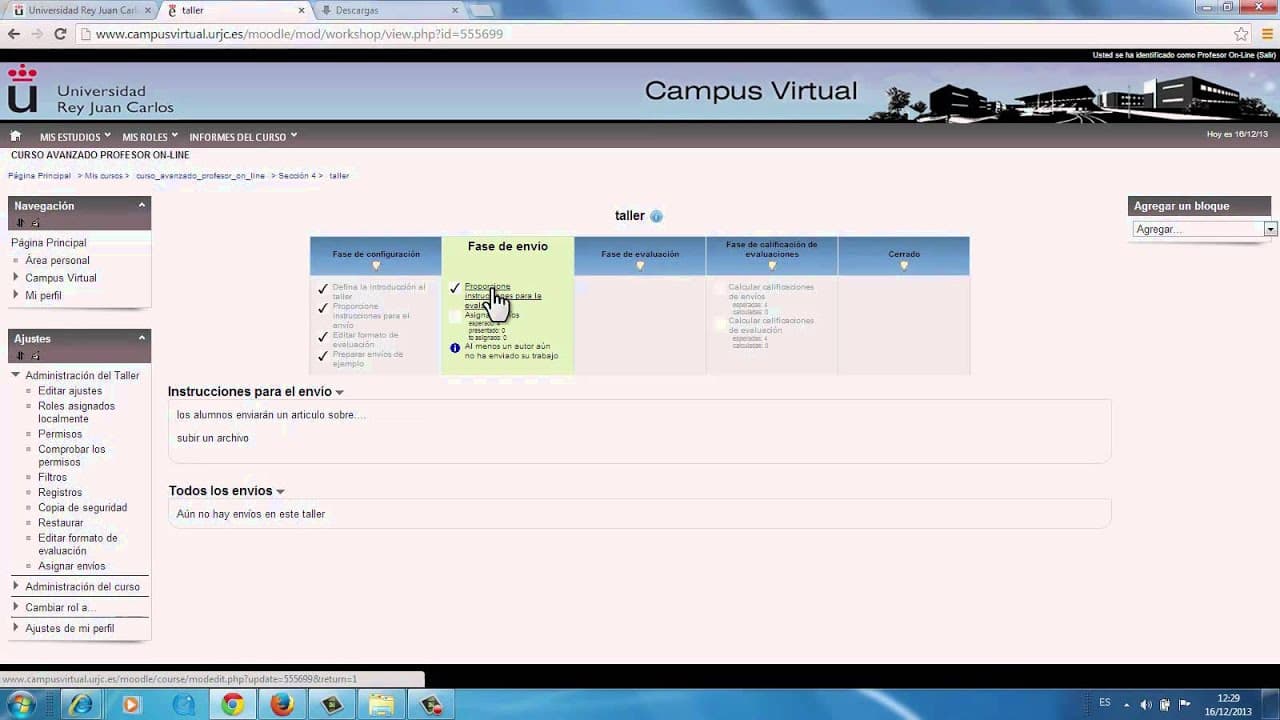Click move icon in Navegación block header

click(20, 222)
